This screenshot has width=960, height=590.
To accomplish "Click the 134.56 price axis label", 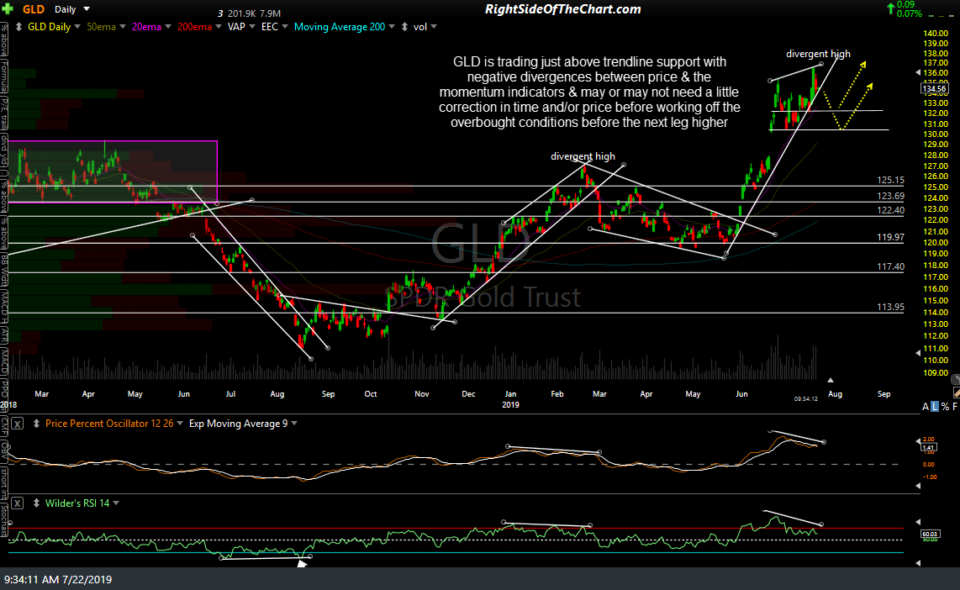I will pyautogui.click(x=935, y=87).
